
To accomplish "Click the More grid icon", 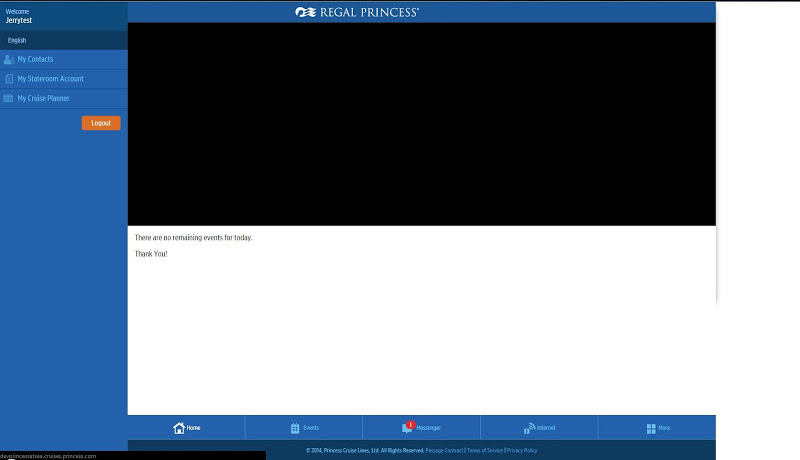I will [651, 428].
